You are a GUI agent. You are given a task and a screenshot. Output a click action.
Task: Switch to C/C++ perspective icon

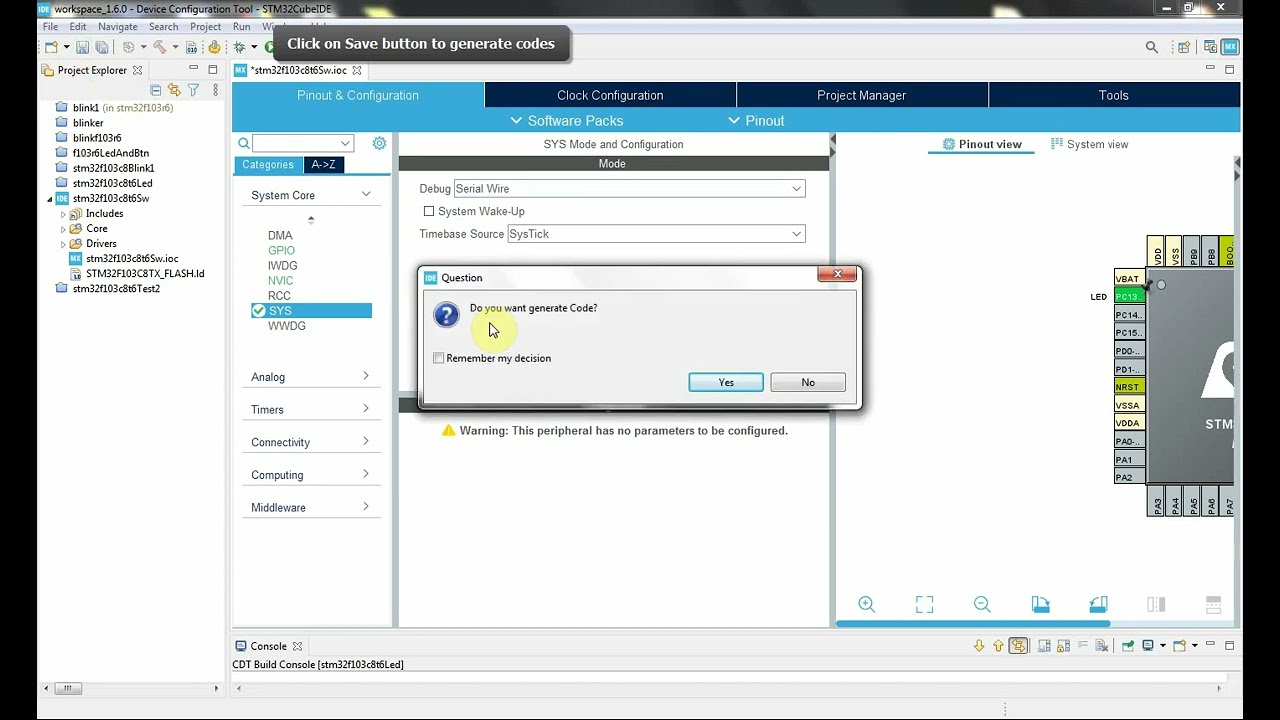[x=1211, y=47]
